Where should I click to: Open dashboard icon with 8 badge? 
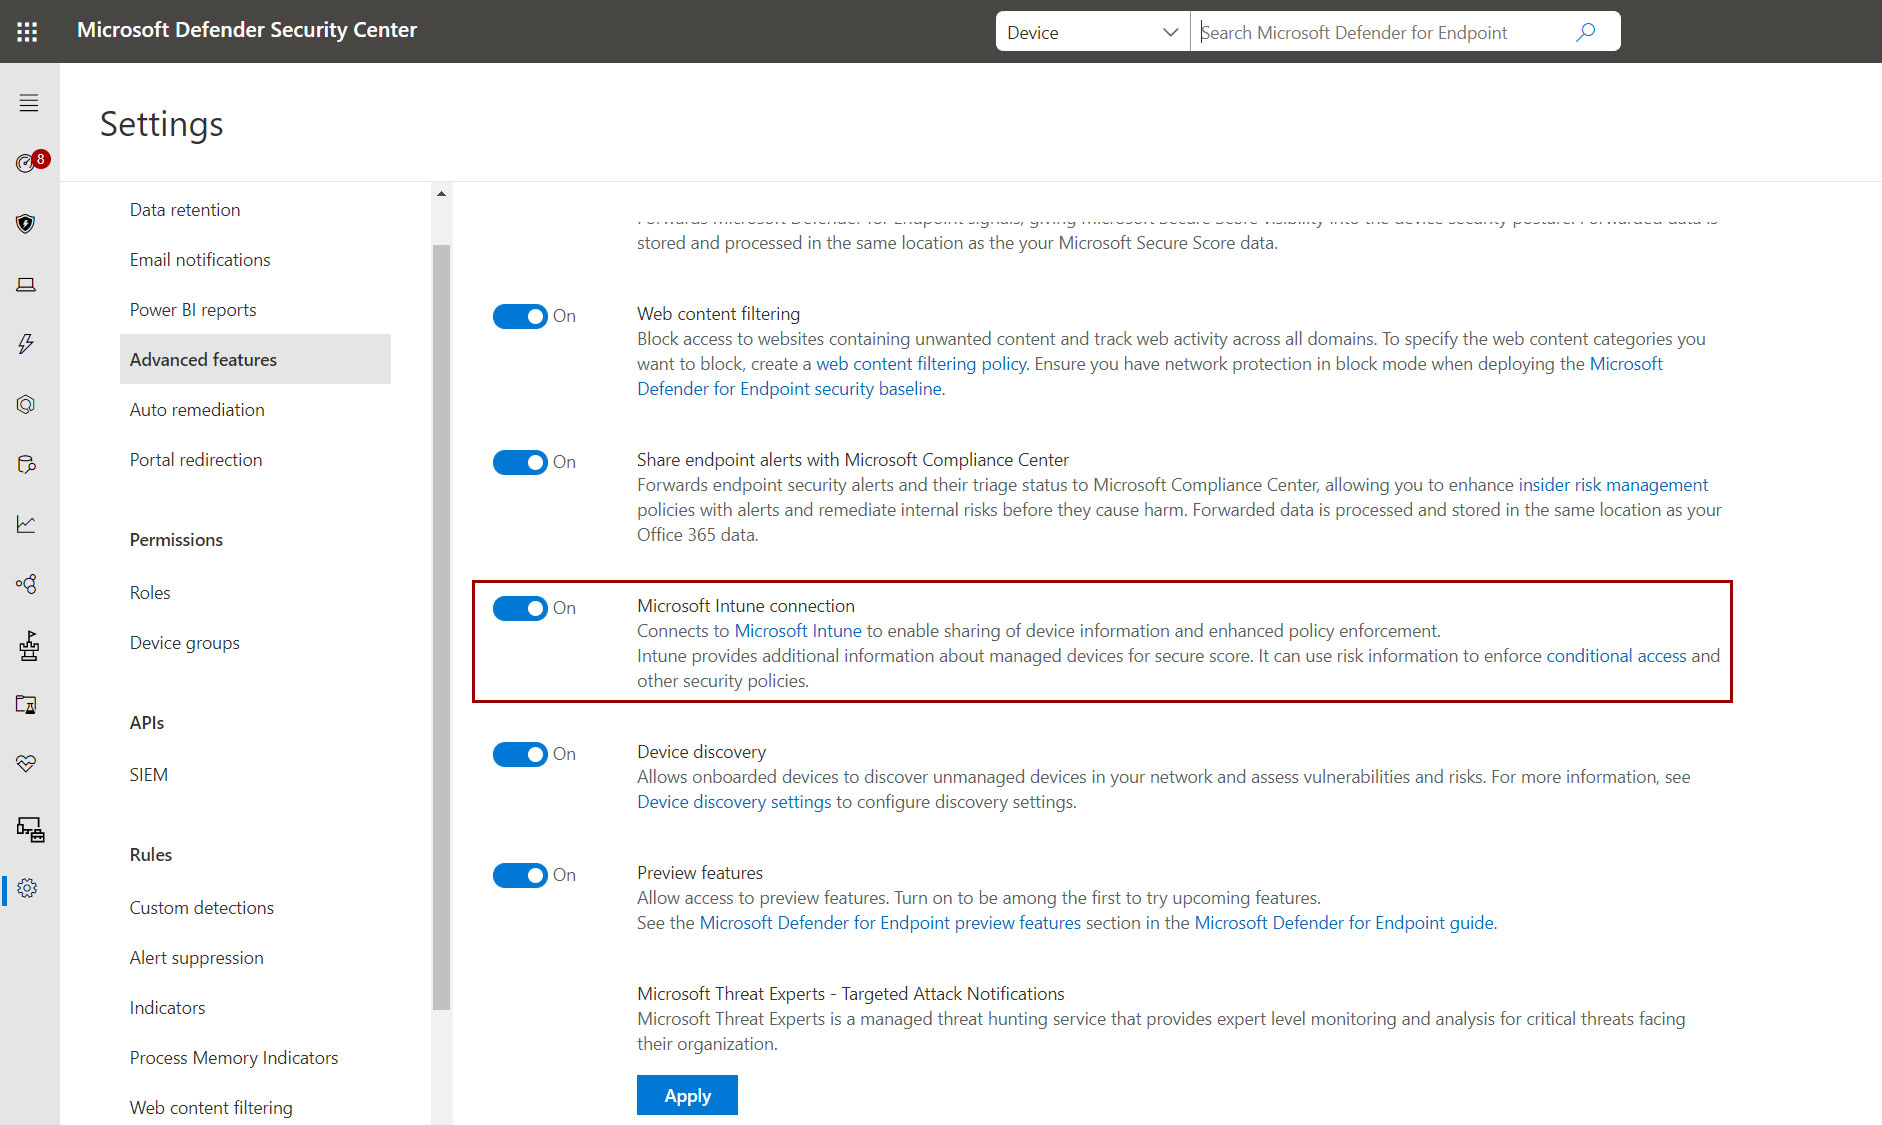click(30, 162)
